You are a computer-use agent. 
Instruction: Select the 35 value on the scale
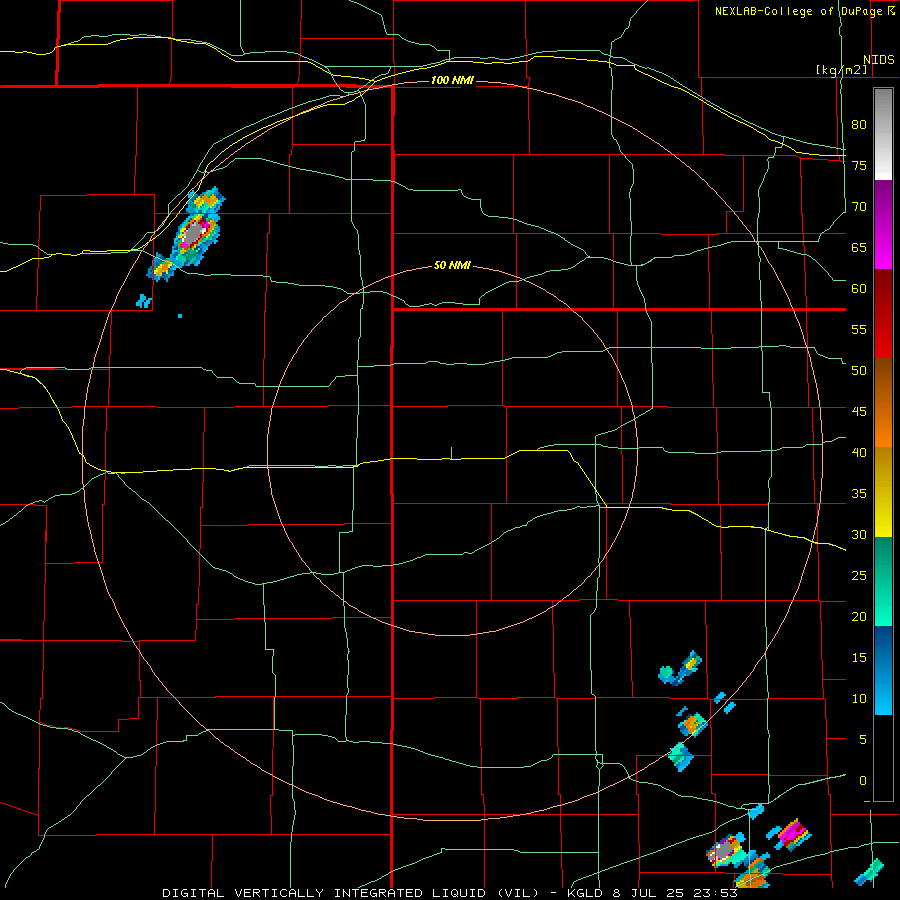coord(859,494)
